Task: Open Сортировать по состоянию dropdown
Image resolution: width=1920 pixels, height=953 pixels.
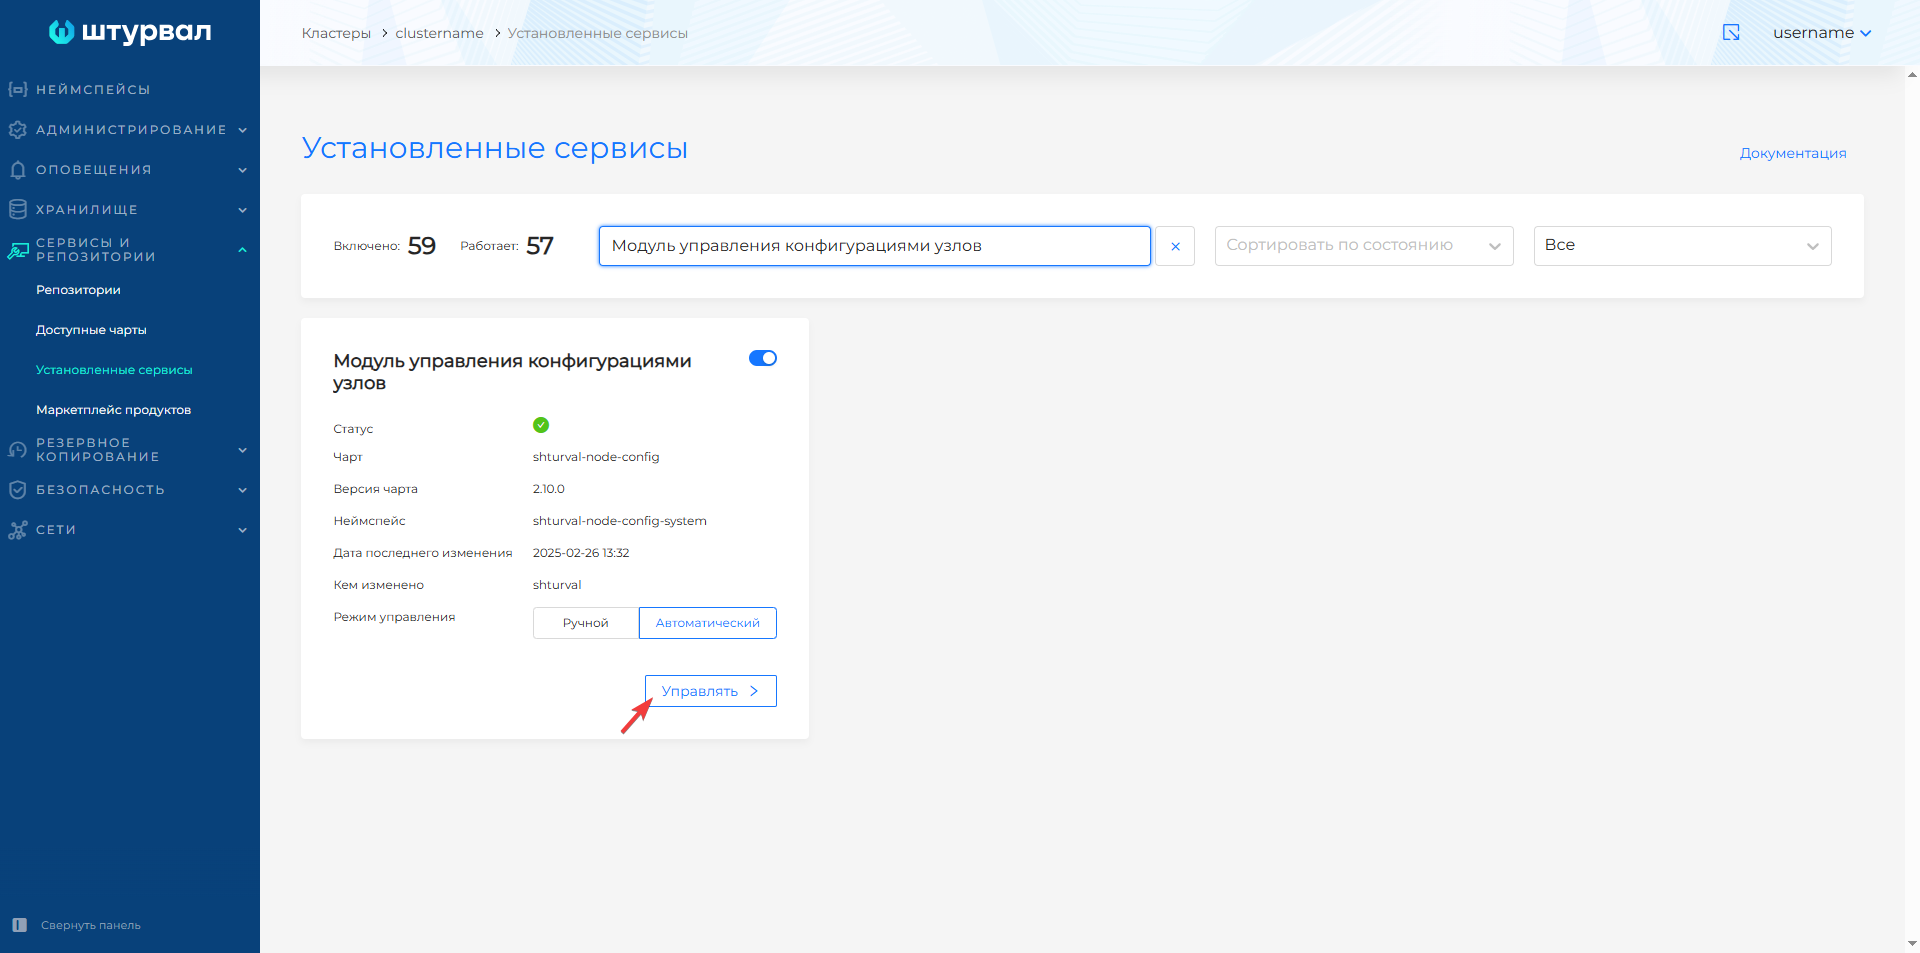Action: [1363, 246]
